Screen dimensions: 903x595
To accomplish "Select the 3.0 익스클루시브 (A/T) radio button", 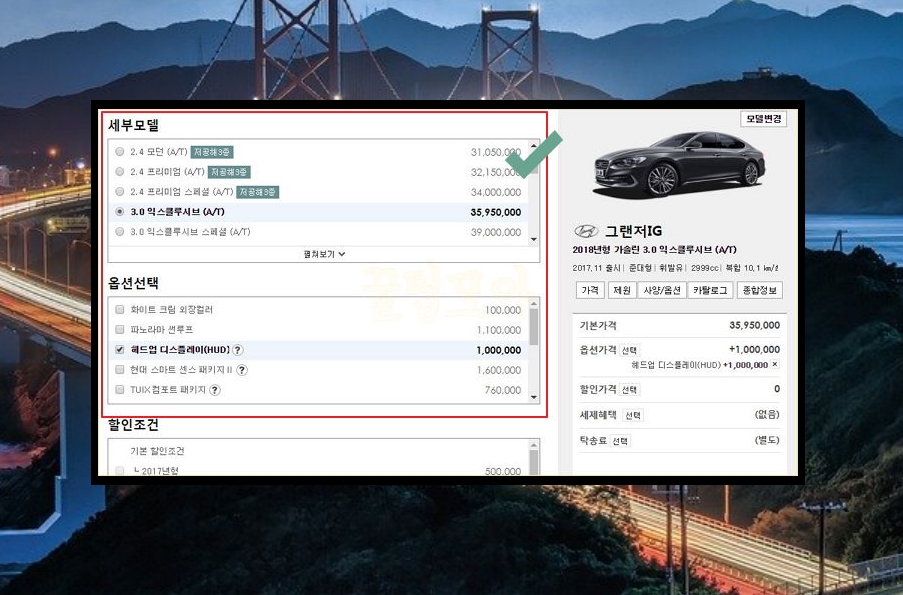I will click(120, 211).
